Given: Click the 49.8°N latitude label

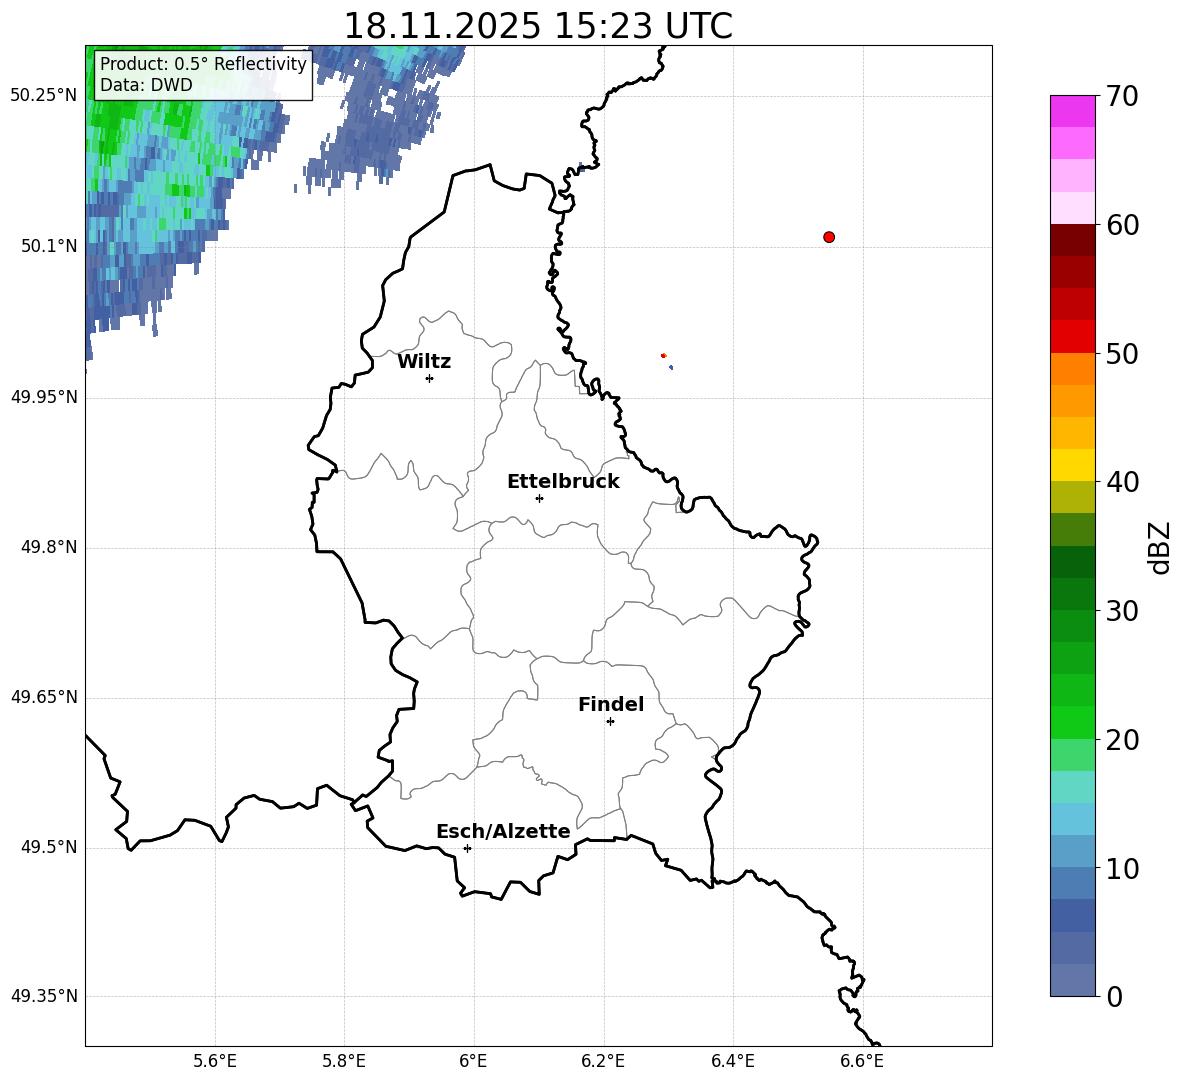Looking at the screenshot, I should point(49,547).
